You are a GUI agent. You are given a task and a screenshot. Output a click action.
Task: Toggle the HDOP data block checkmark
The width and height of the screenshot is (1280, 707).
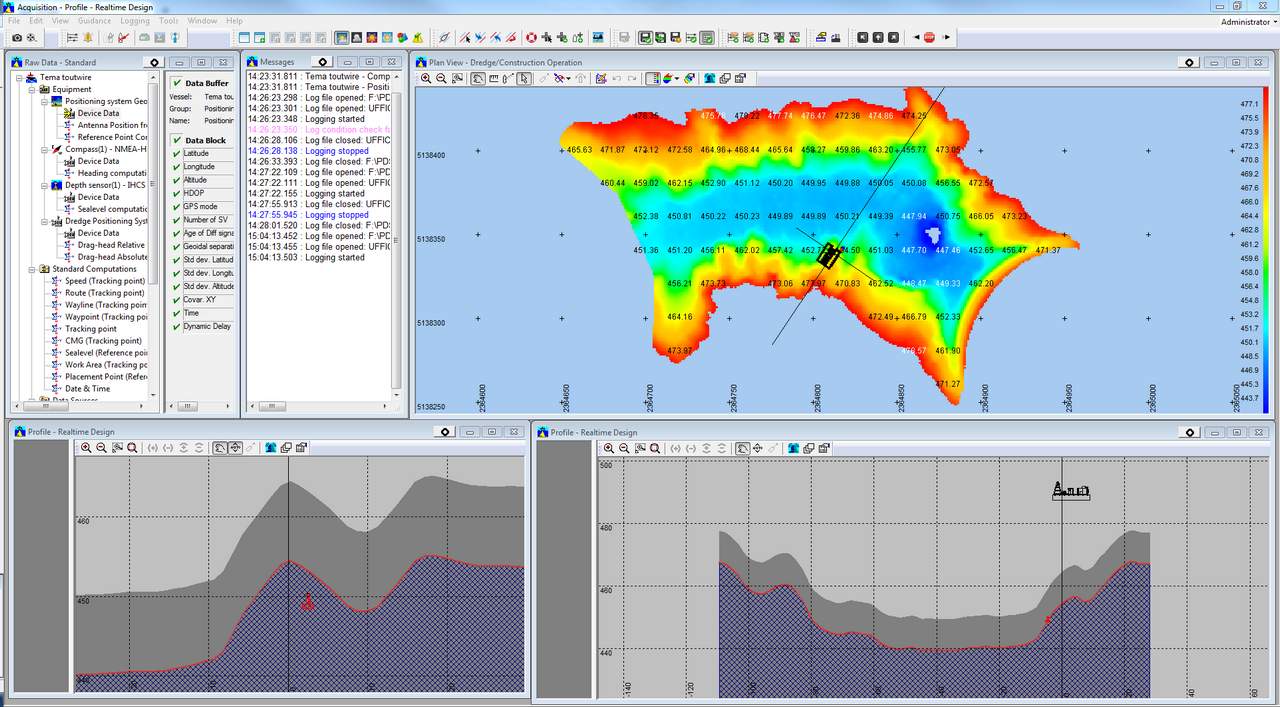(x=176, y=193)
